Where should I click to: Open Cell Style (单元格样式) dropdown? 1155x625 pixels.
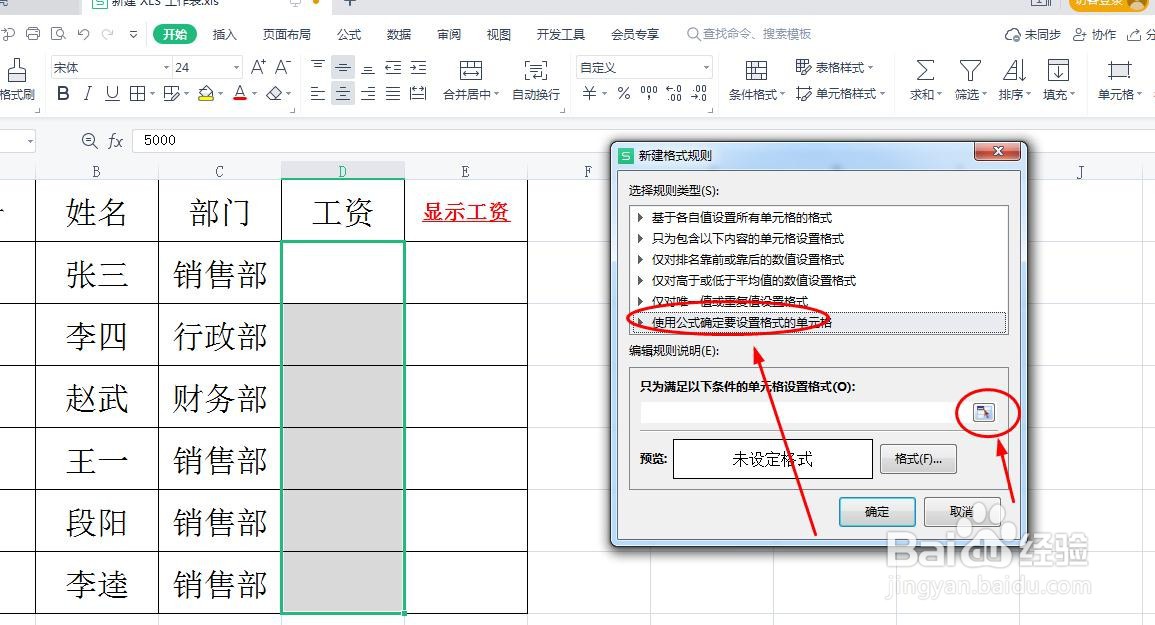tap(840, 94)
